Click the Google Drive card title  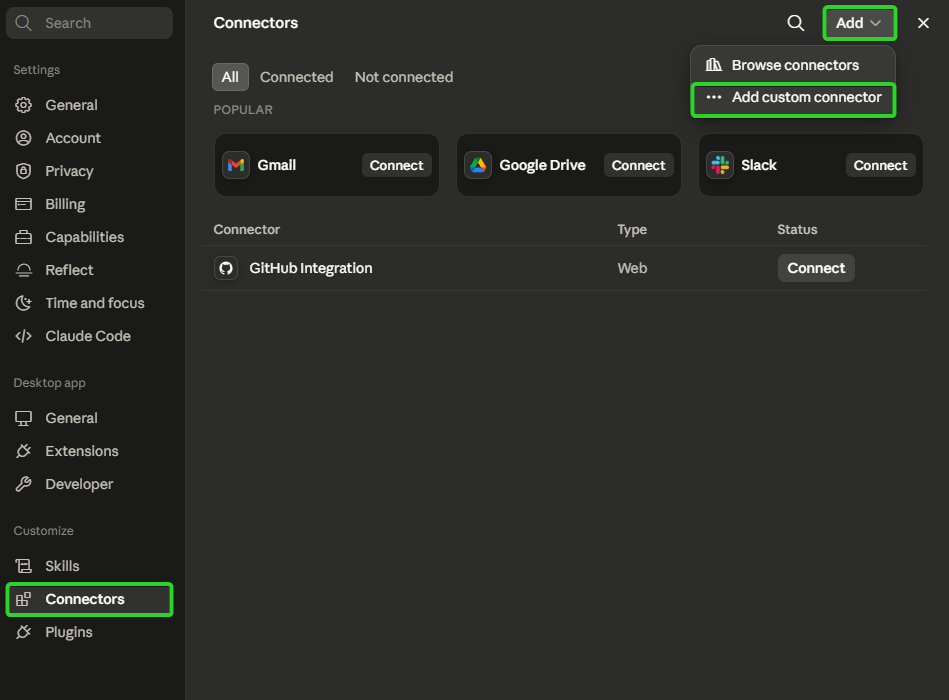coord(542,165)
